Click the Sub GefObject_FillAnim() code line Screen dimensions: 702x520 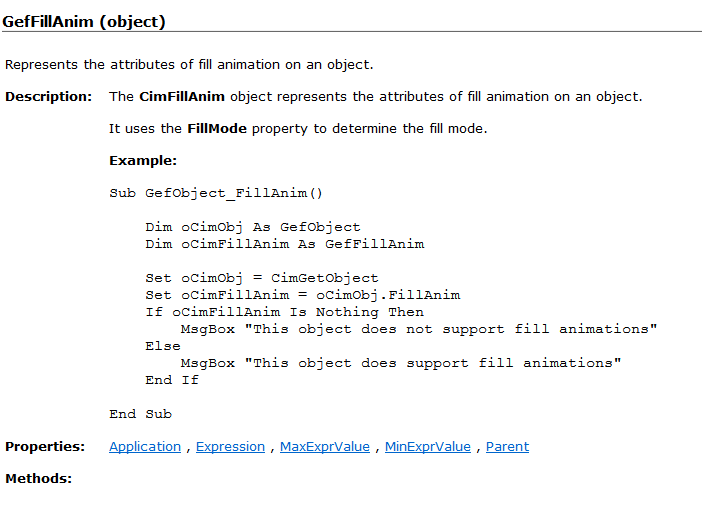(216, 193)
